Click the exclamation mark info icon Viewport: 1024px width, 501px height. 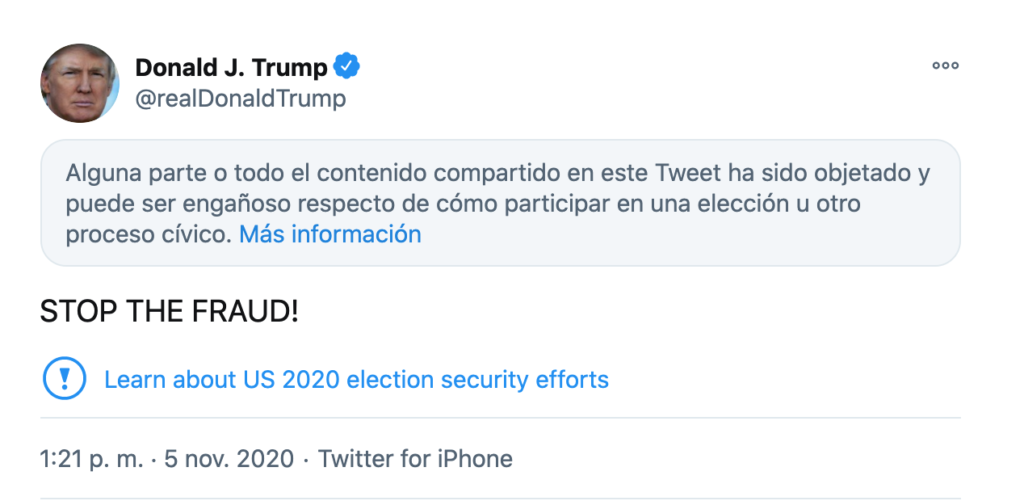point(61,380)
